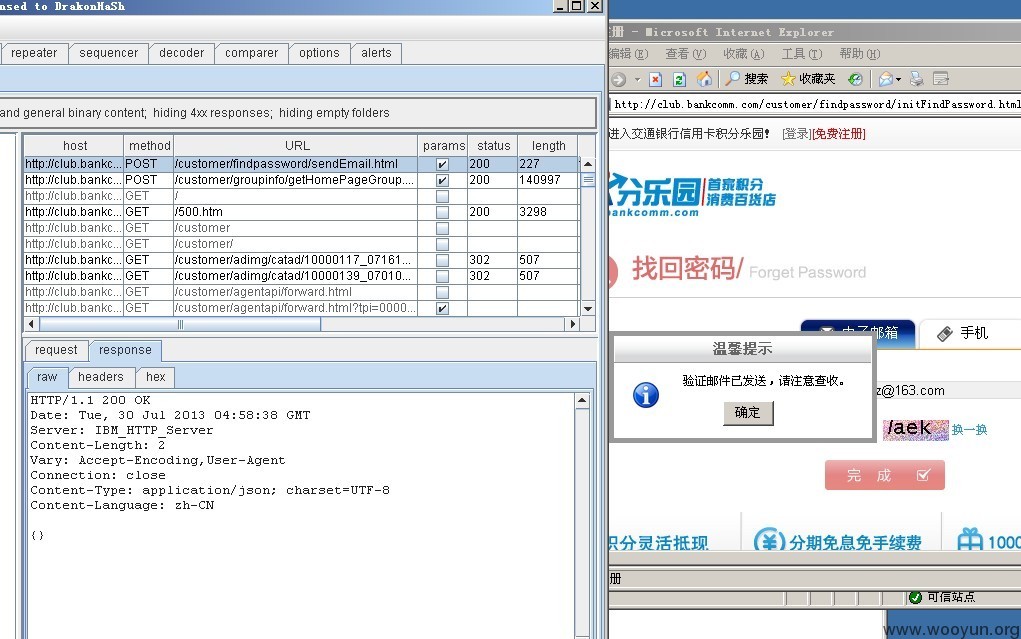Click the captcha image 'laek'

coord(916,429)
